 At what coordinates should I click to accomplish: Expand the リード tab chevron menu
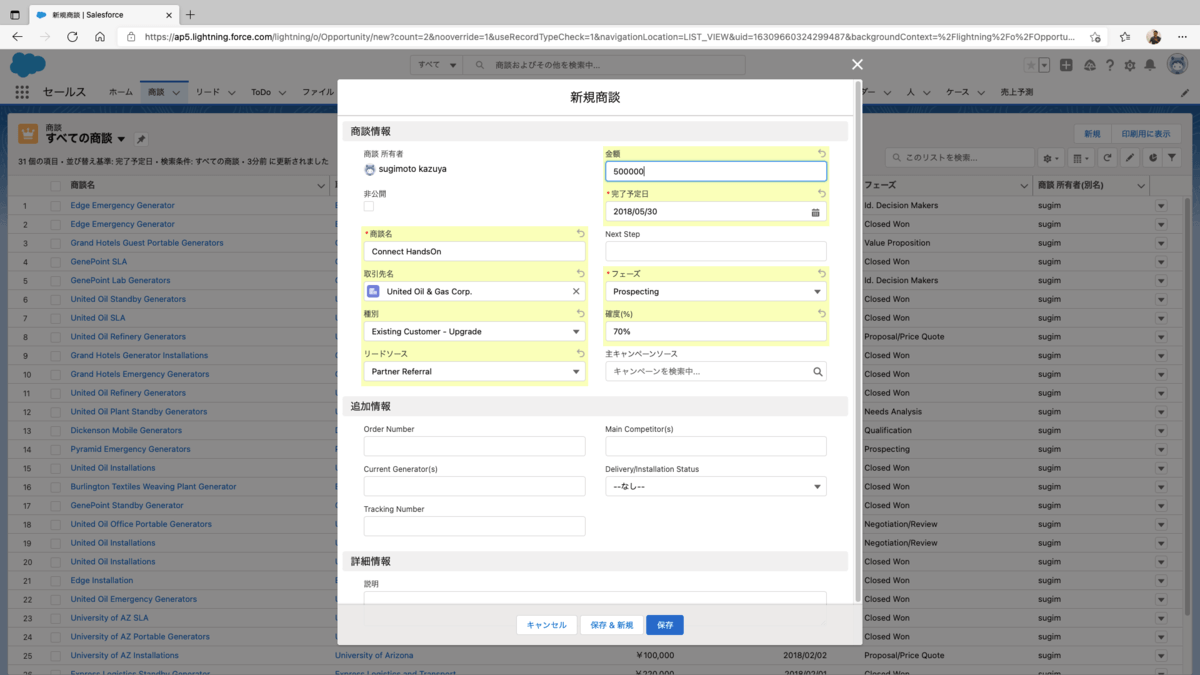click(230, 92)
